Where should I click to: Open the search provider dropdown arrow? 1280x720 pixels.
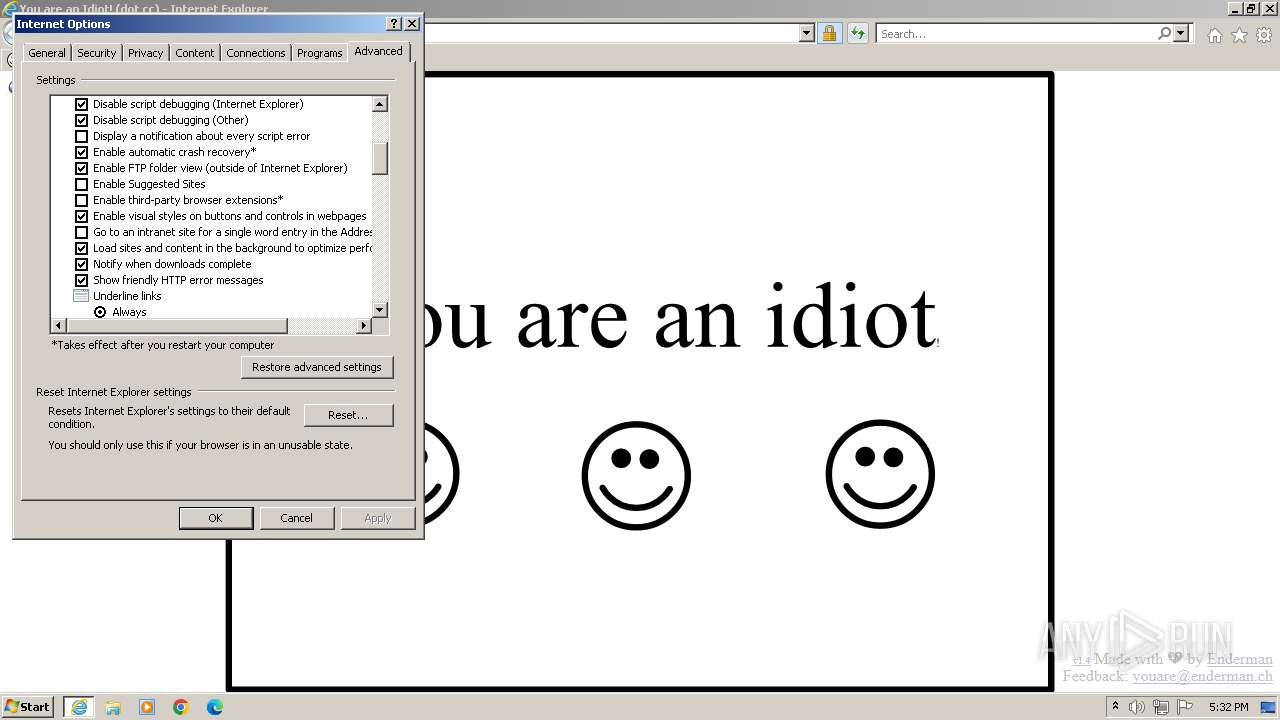(1181, 33)
